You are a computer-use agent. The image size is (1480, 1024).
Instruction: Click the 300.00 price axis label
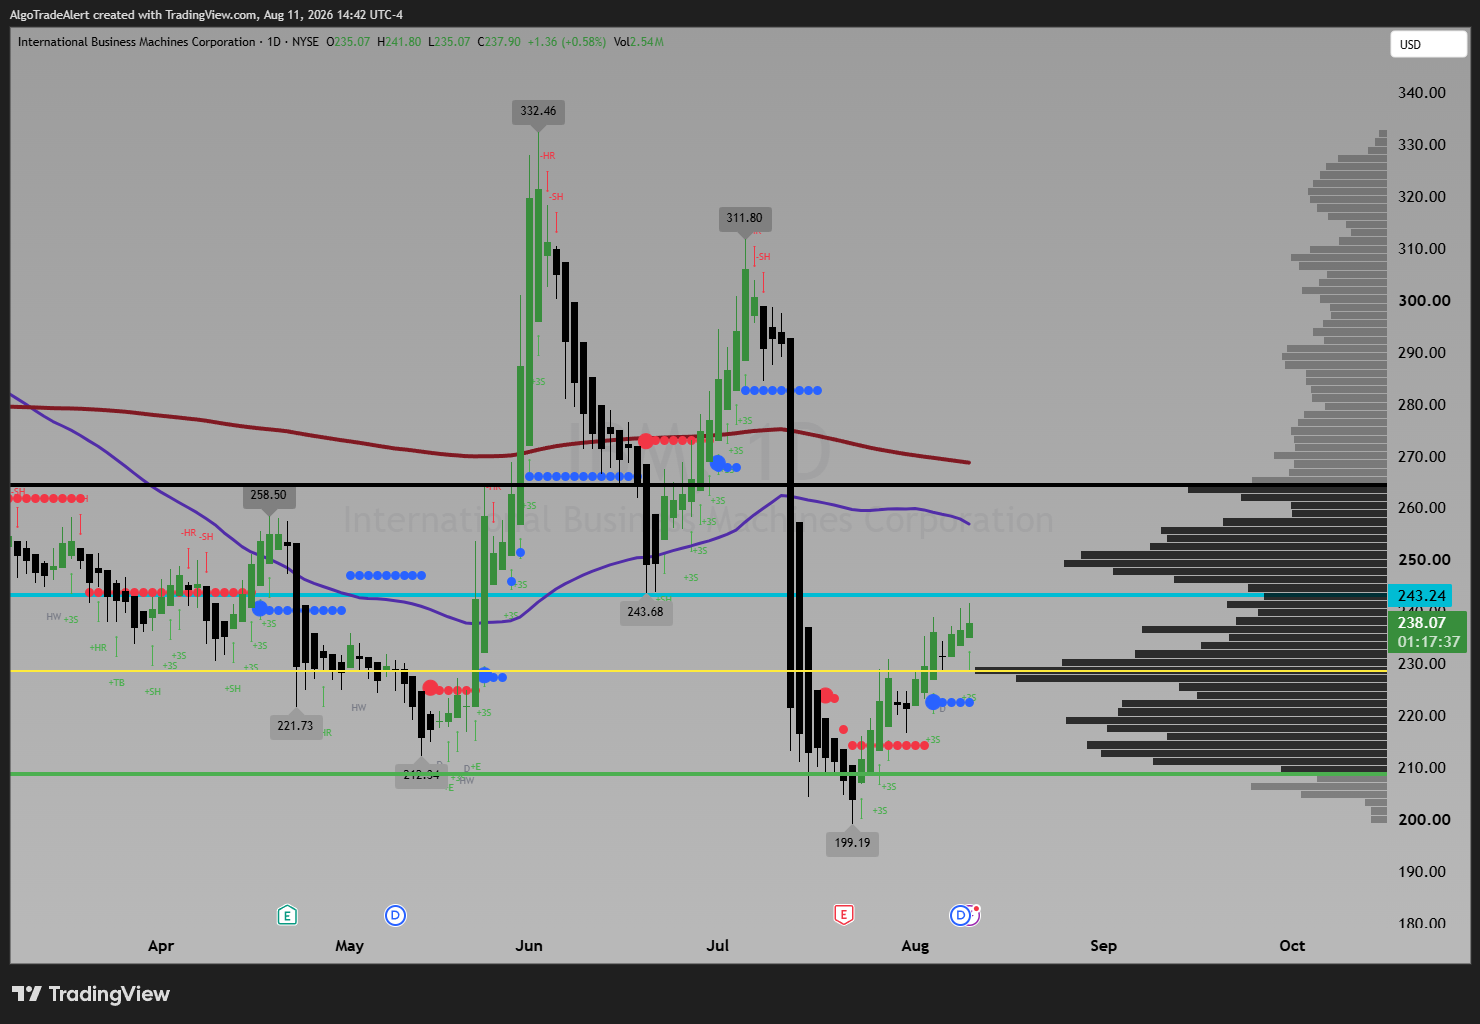pos(1424,301)
